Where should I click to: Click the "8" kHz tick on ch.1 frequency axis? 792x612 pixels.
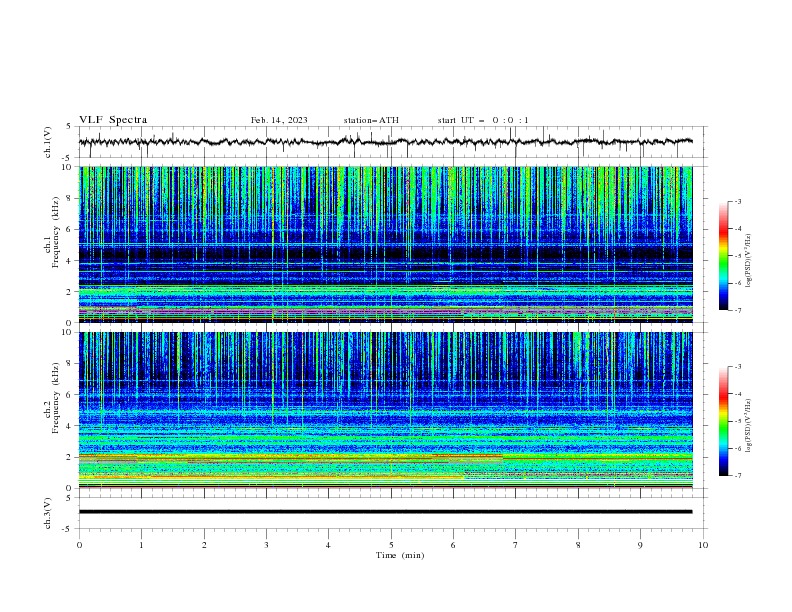pyautogui.click(x=70, y=198)
